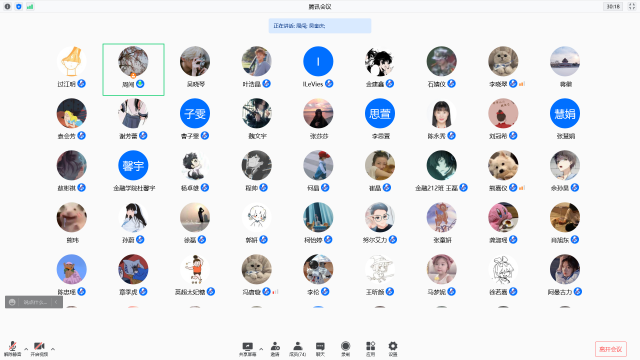Open the emoji icon in chat box
640x360 pixels.
pos(12,302)
